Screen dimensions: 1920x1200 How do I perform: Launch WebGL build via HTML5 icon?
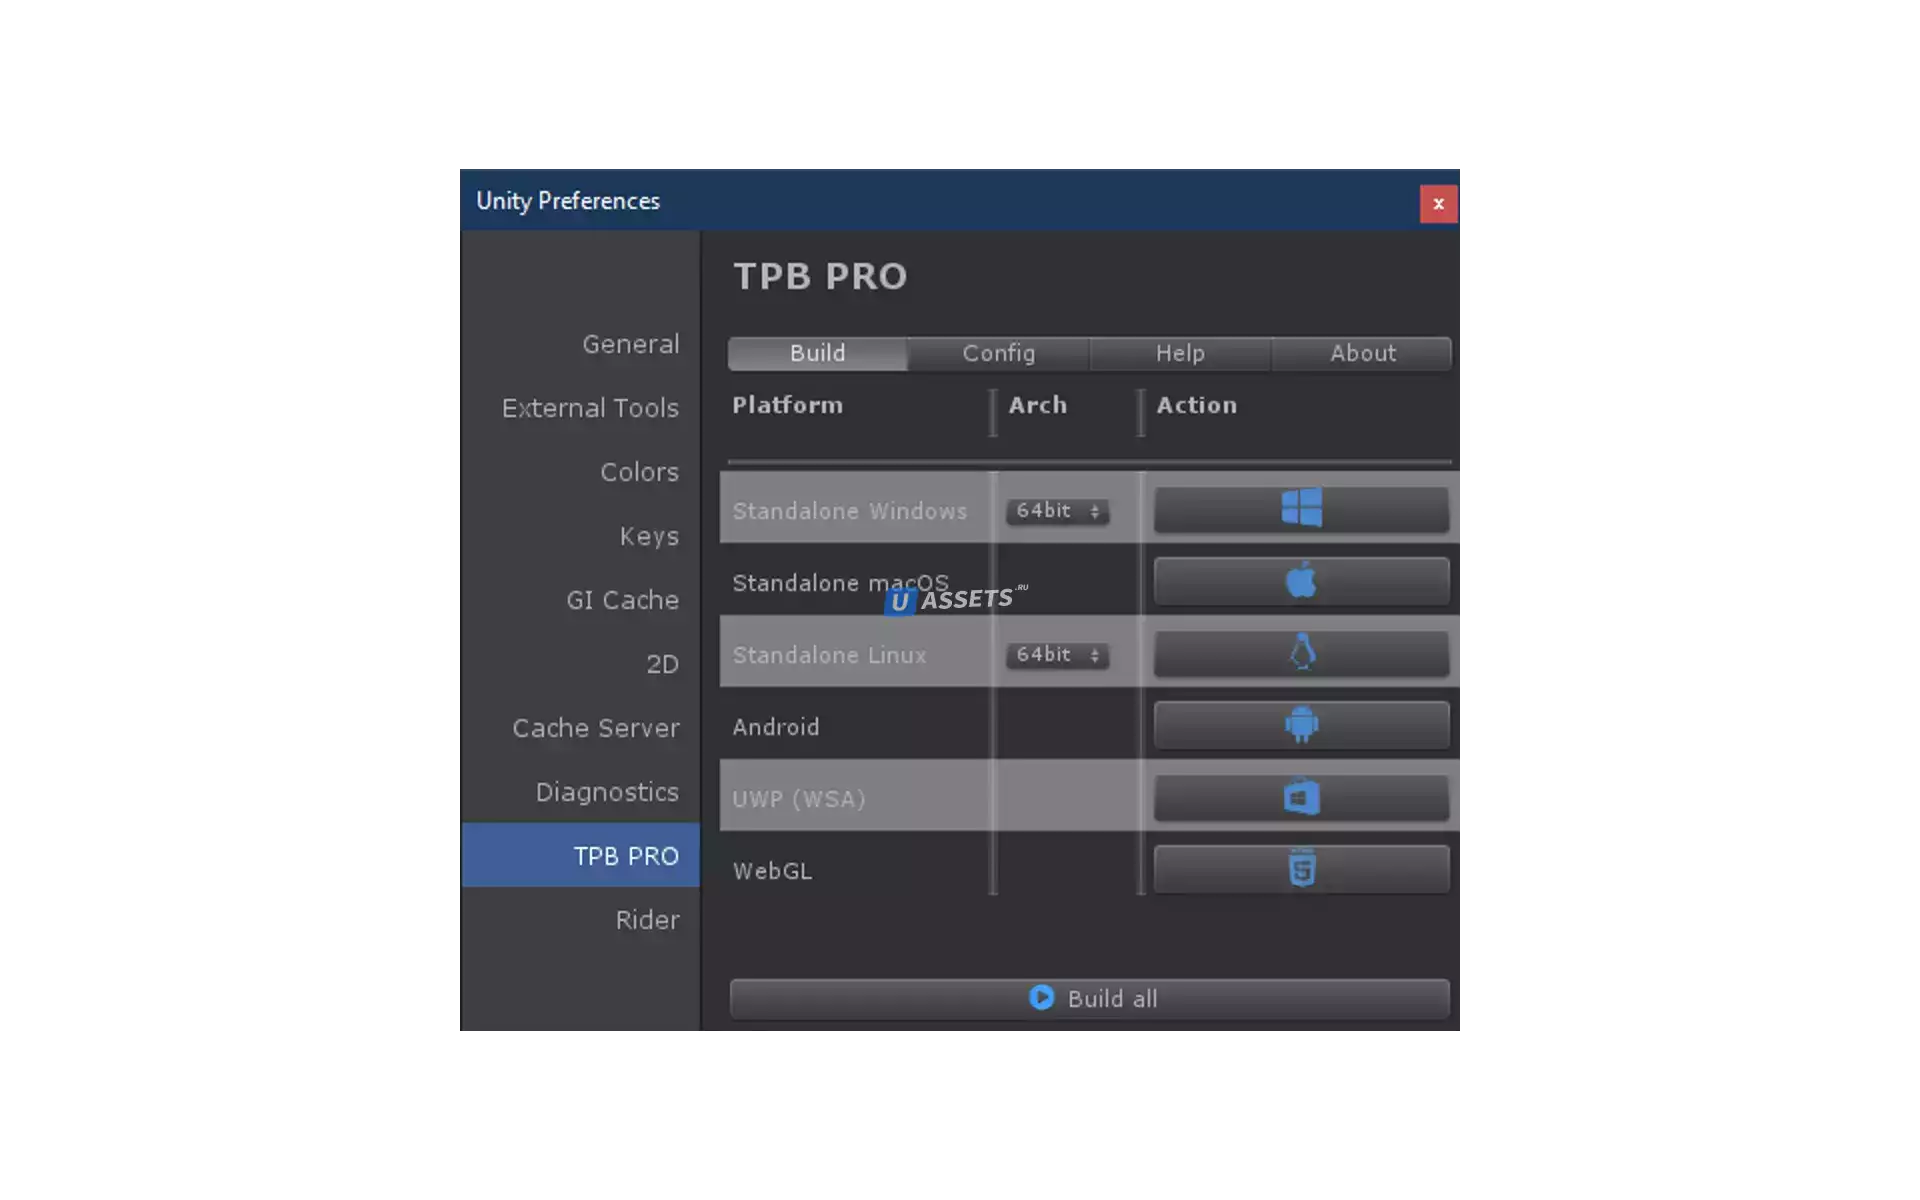[x=1301, y=869]
